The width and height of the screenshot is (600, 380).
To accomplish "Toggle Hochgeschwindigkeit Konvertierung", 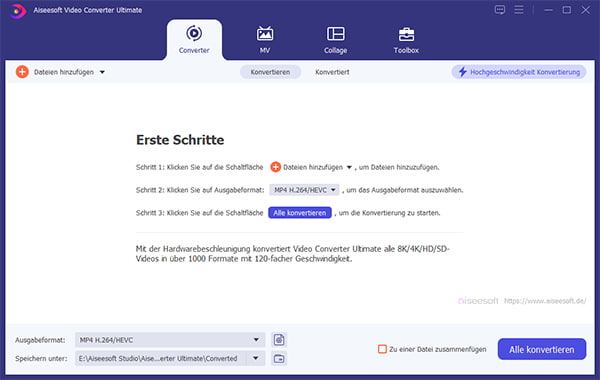I will click(x=519, y=72).
